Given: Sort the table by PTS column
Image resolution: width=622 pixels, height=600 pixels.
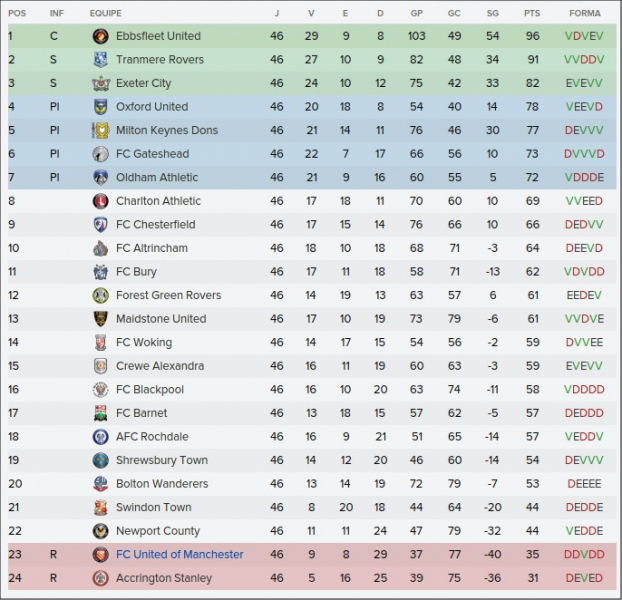Looking at the screenshot, I should pos(531,13).
